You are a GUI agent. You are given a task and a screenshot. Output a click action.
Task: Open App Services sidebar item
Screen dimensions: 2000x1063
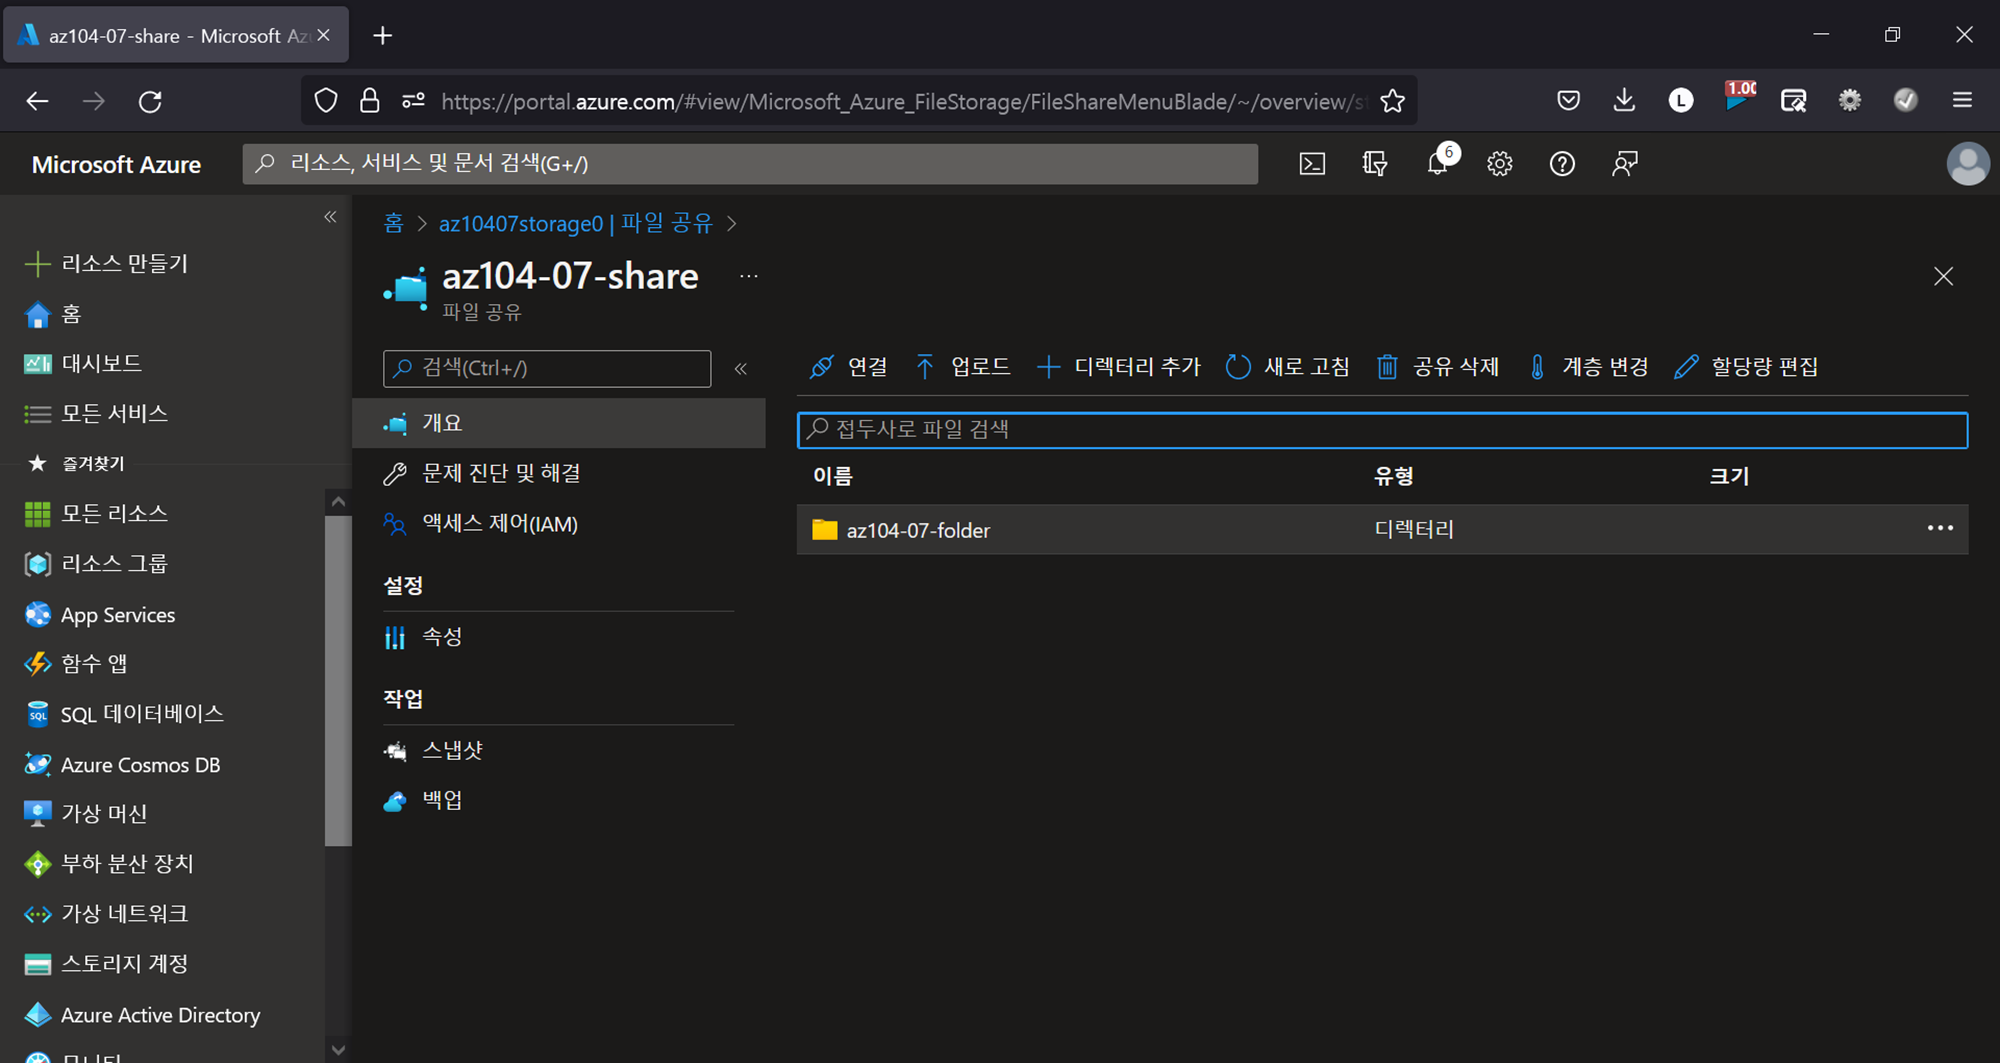coord(99,615)
